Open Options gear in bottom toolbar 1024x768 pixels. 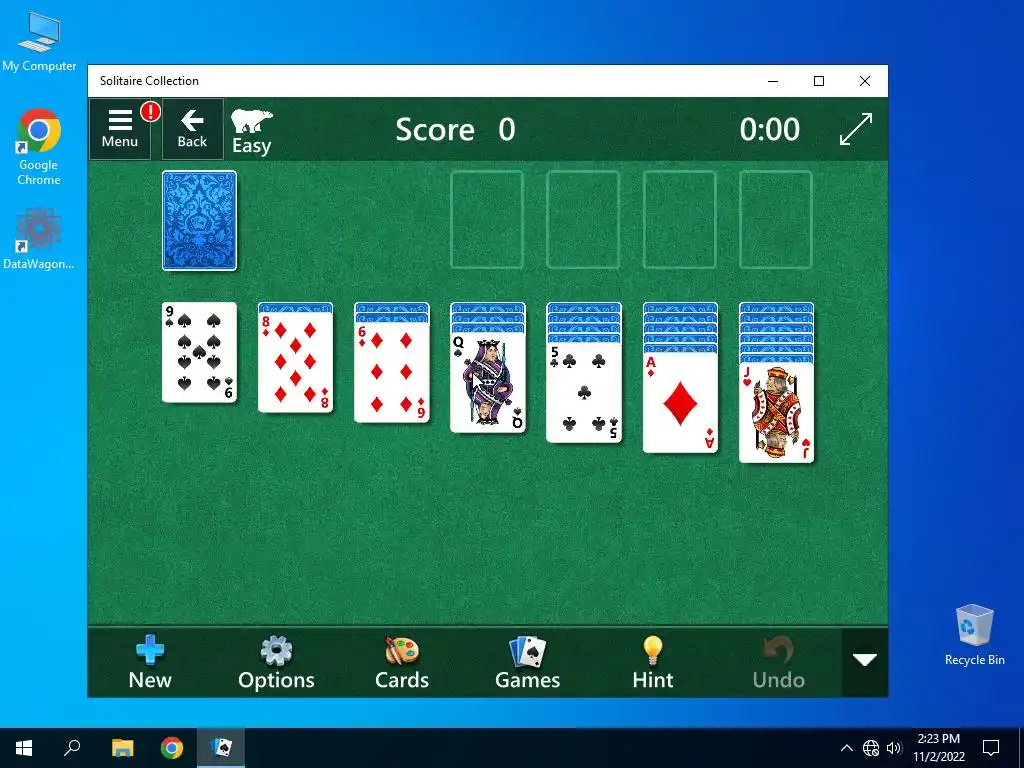pyautogui.click(x=276, y=662)
